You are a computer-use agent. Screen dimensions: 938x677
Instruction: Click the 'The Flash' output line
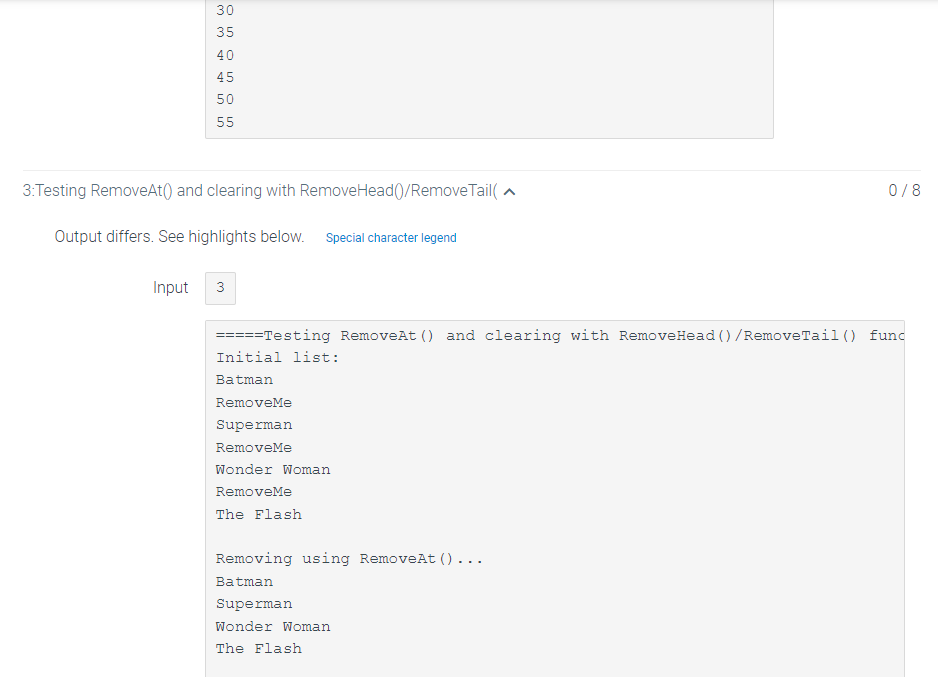point(258,514)
